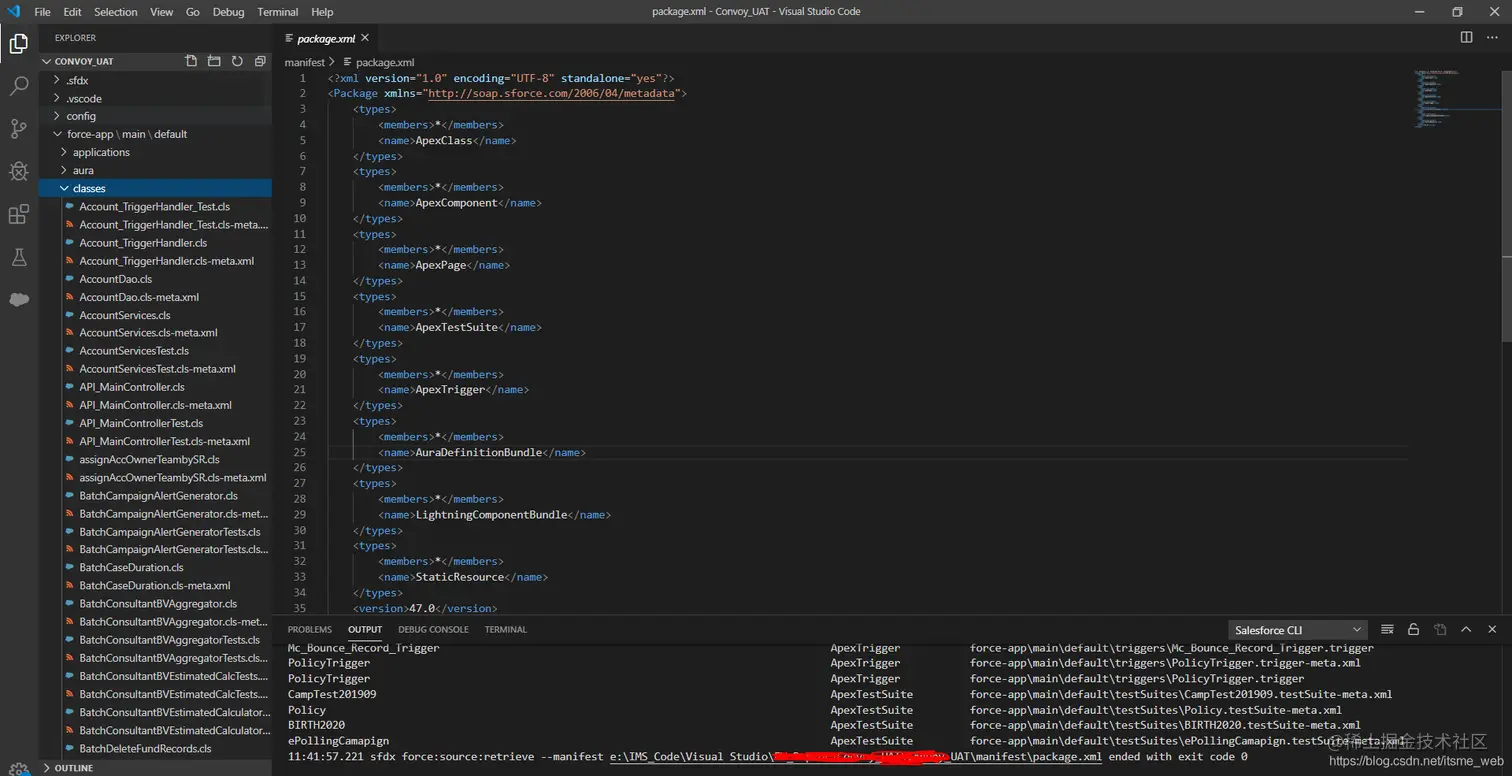
Task: Maximize the panel with the up chevron
Action: pyautogui.click(x=1466, y=629)
